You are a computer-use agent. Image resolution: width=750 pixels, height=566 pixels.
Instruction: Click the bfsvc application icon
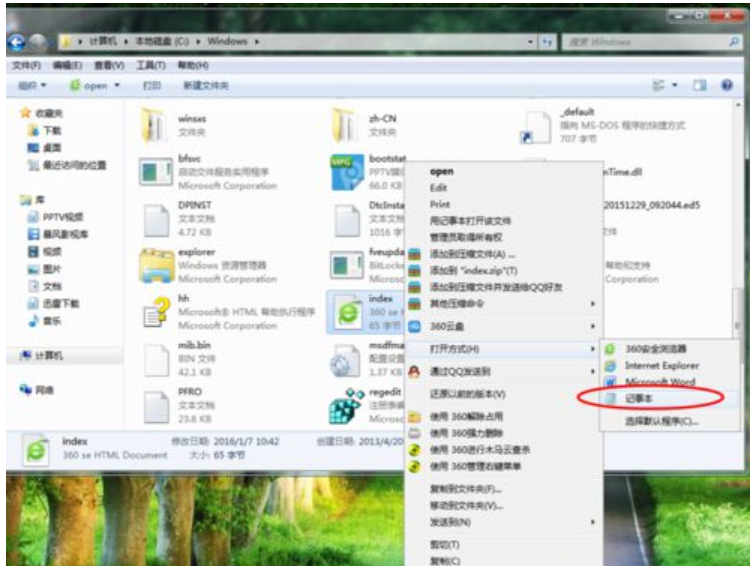click(x=157, y=172)
